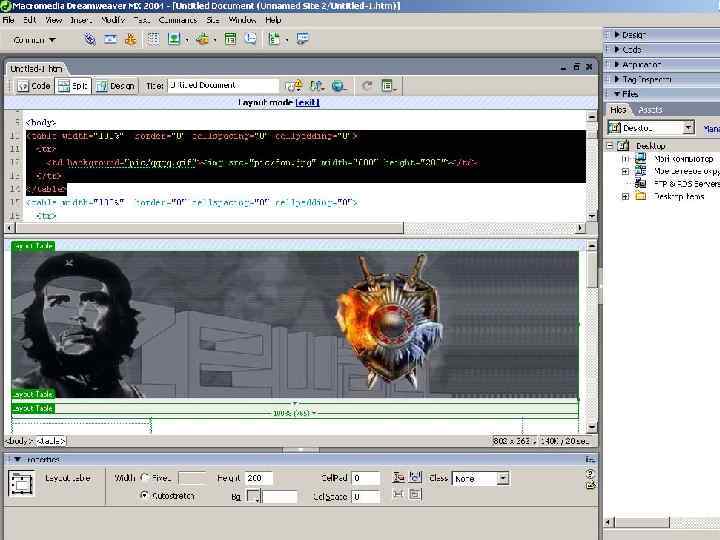Click the Insert Table icon

[153, 39]
